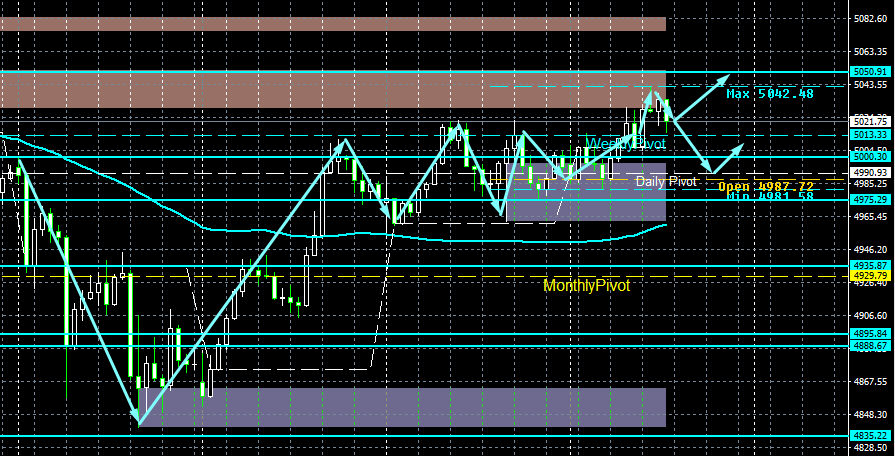Select the yellow 4929.79 price tag
895x456 pixels.
871,276
